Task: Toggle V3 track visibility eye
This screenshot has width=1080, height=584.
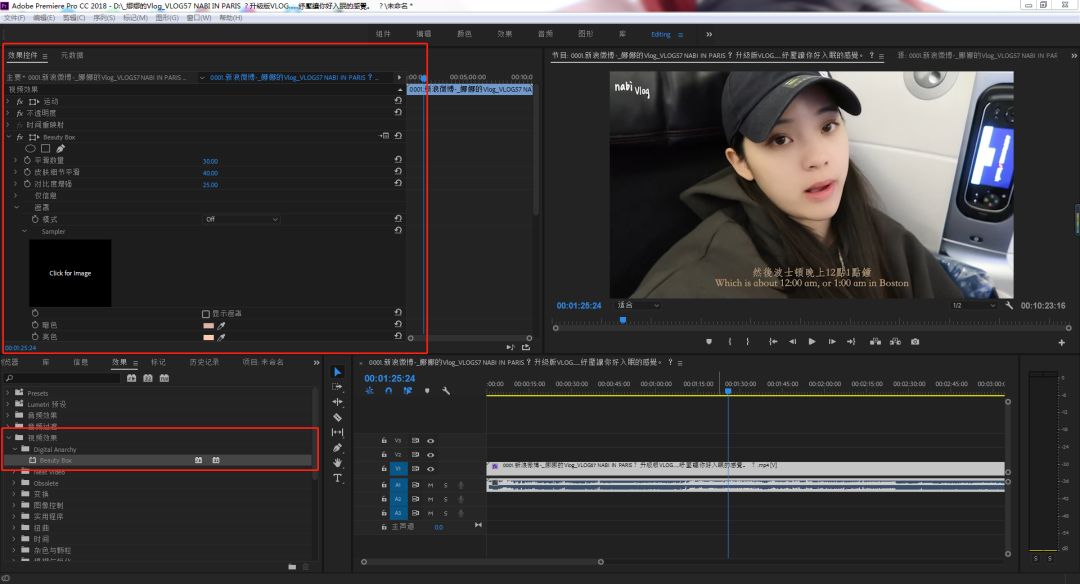Action: click(430, 441)
